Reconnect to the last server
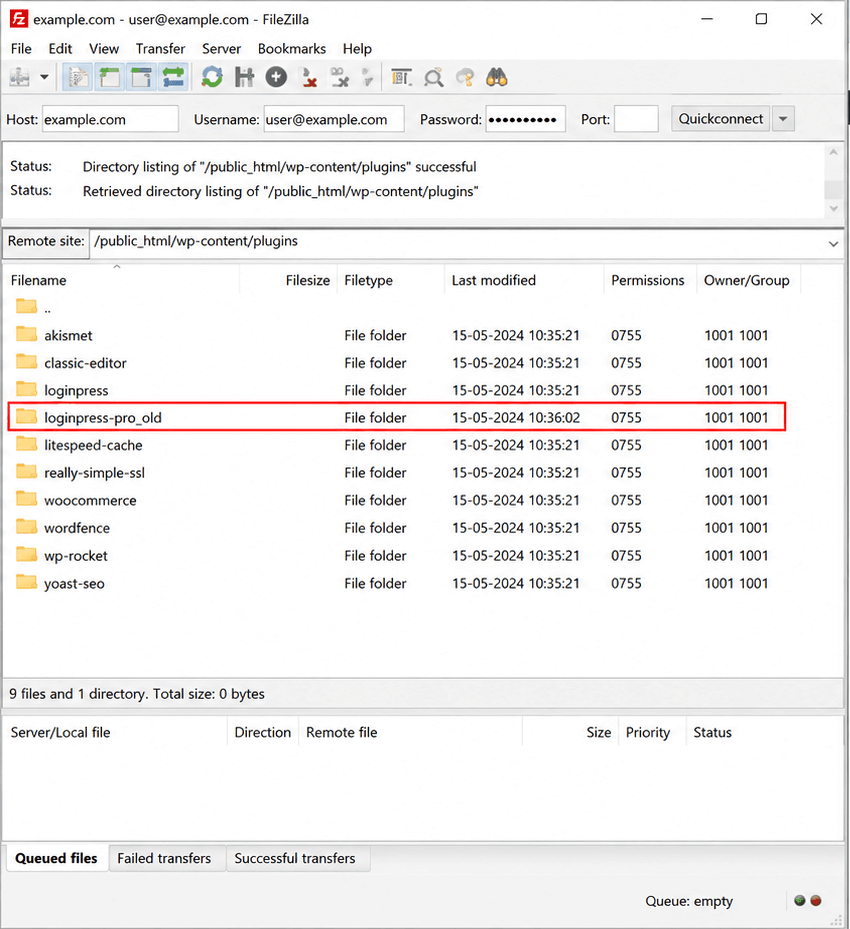The image size is (850, 929). (368, 77)
